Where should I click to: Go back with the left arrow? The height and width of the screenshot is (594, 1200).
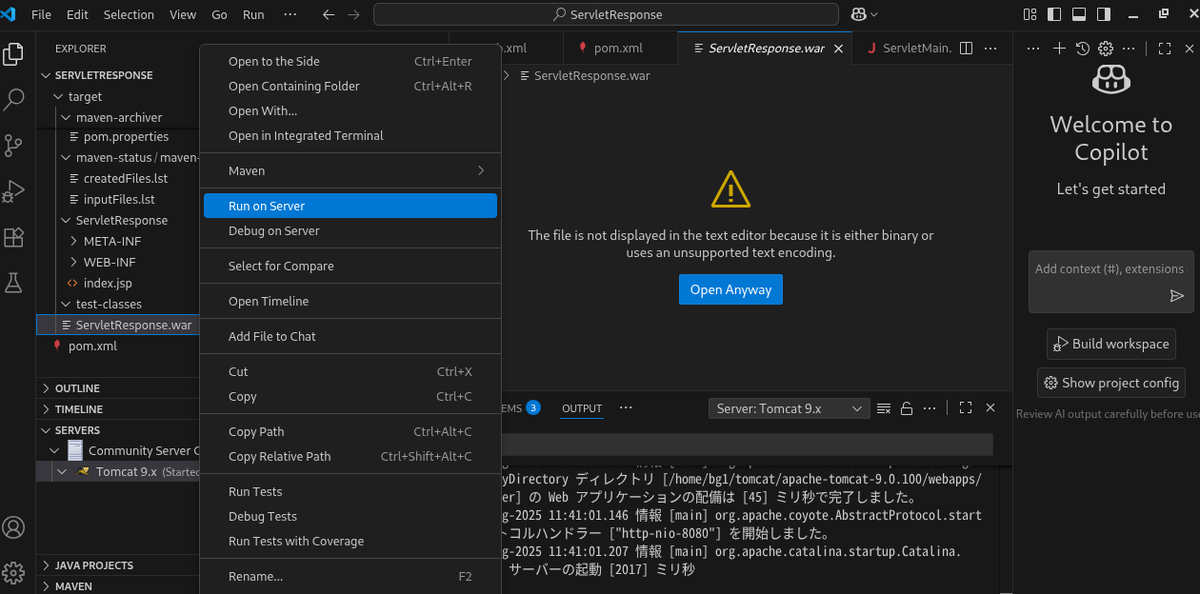329,15
